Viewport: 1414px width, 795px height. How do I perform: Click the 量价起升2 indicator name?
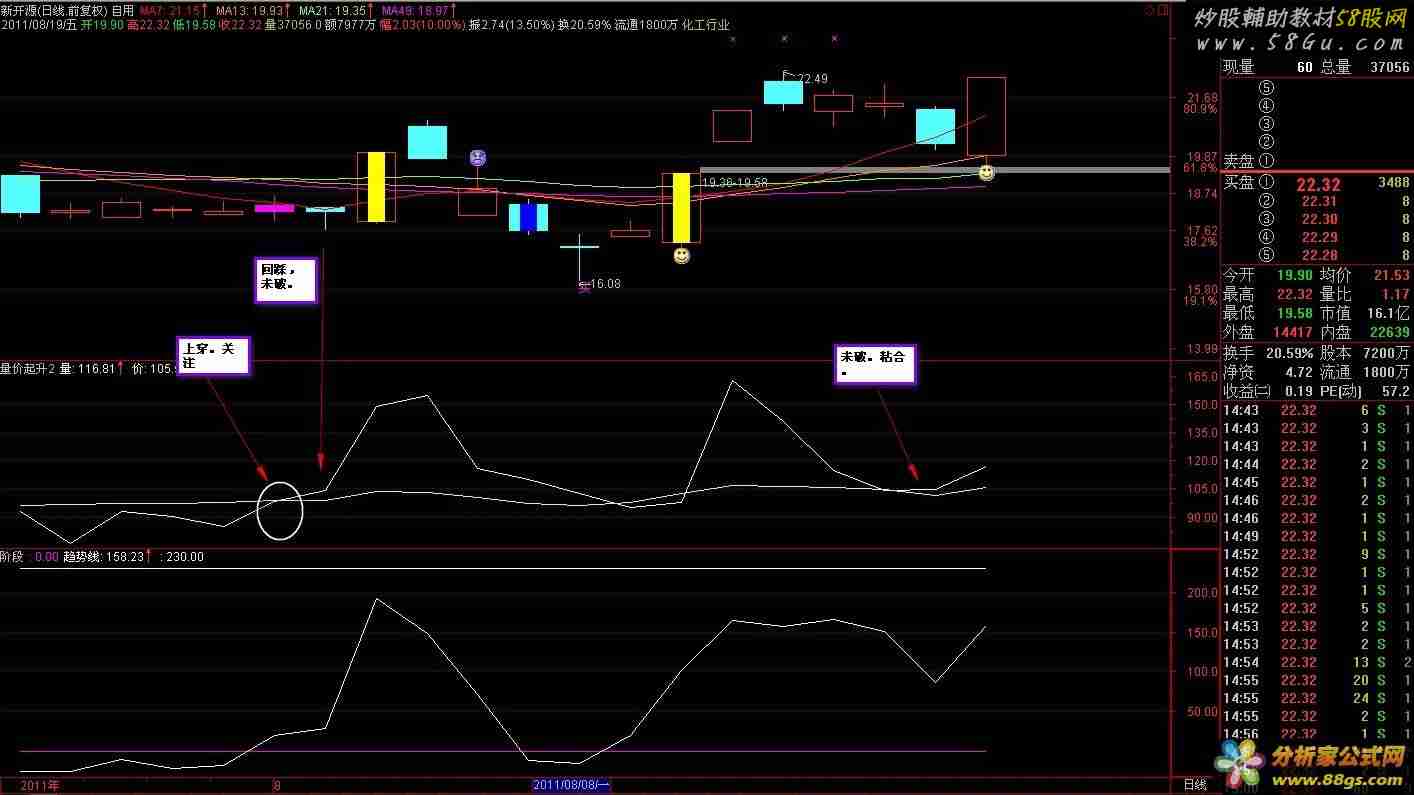[26, 368]
